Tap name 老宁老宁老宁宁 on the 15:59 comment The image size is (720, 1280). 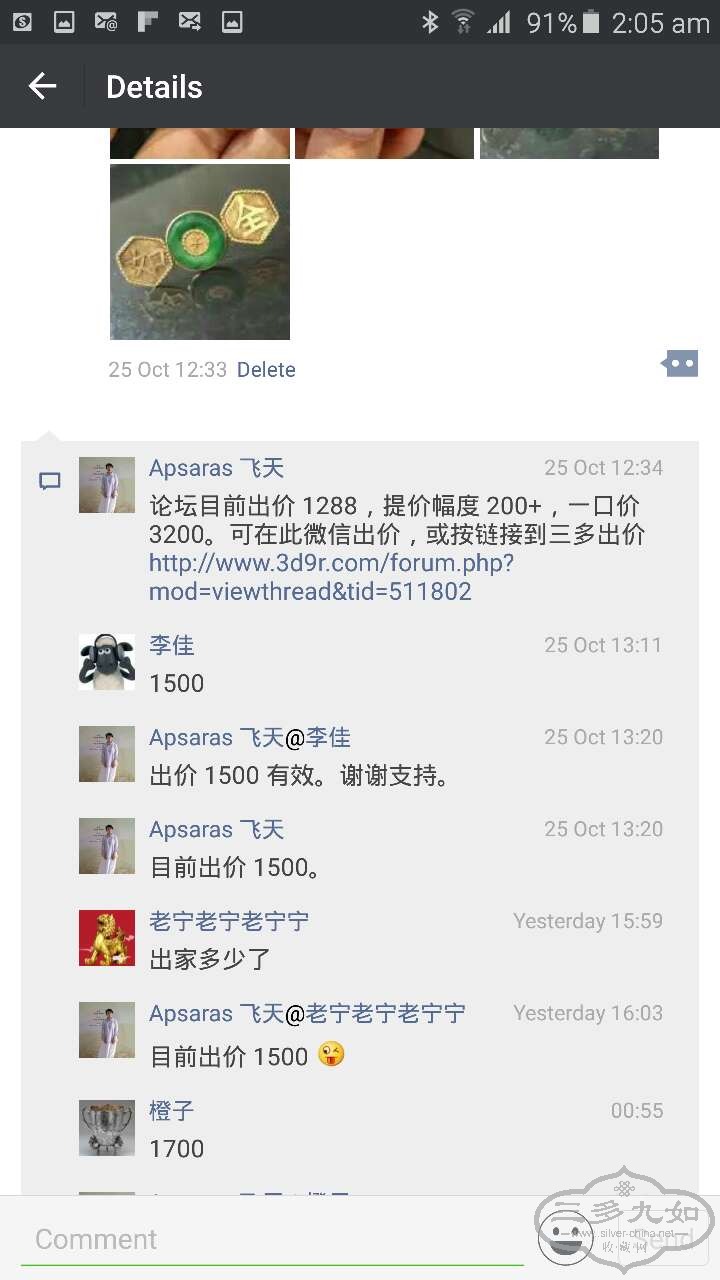(x=229, y=921)
